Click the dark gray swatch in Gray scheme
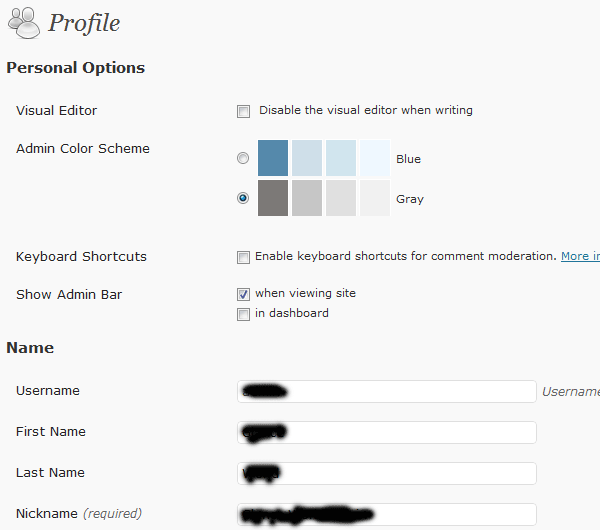 pyautogui.click(x=273, y=198)
